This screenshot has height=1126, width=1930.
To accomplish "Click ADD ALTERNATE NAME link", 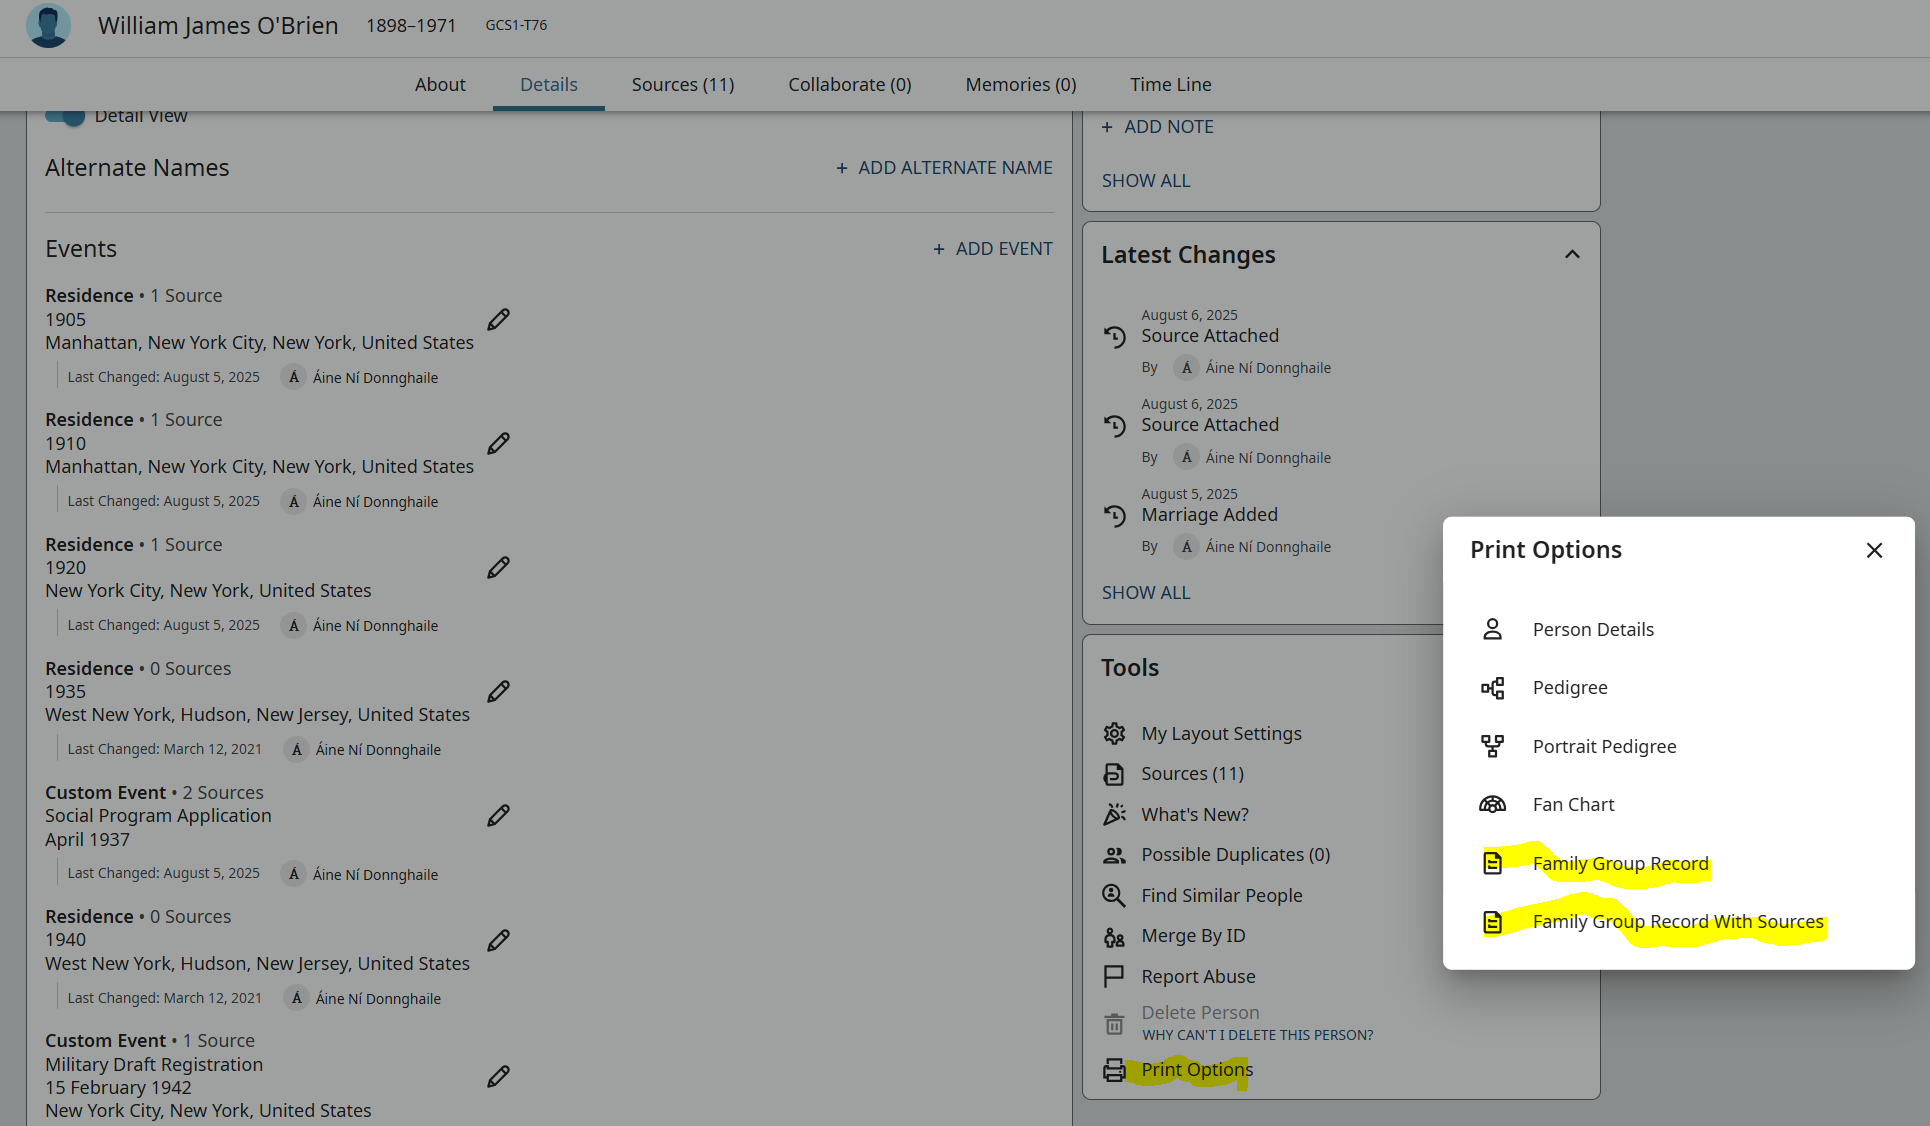I will coord(944,168).
